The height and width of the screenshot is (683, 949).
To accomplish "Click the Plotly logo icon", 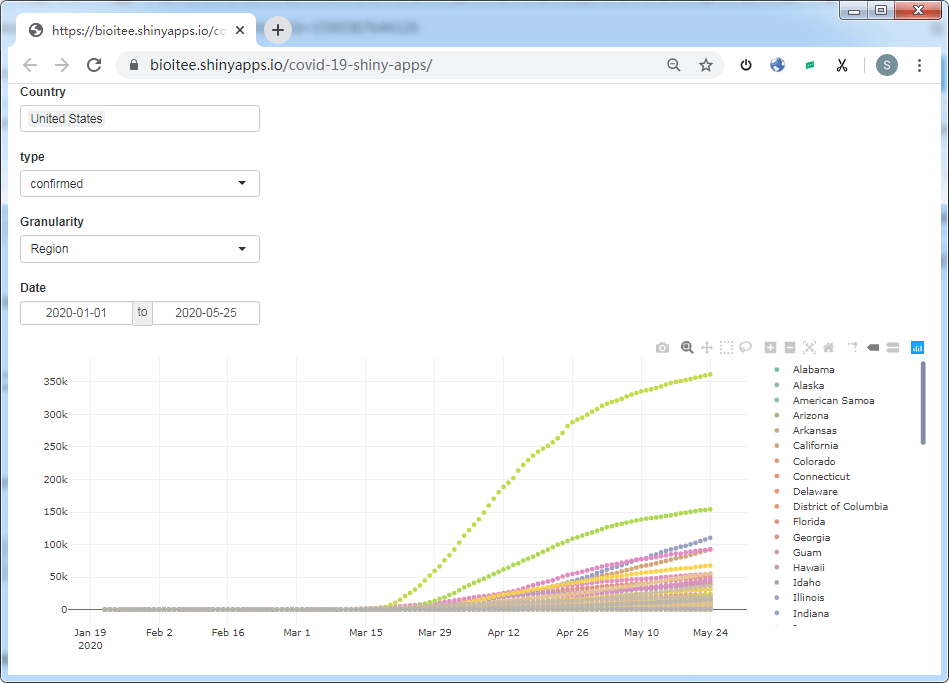I will click(918, 348).
